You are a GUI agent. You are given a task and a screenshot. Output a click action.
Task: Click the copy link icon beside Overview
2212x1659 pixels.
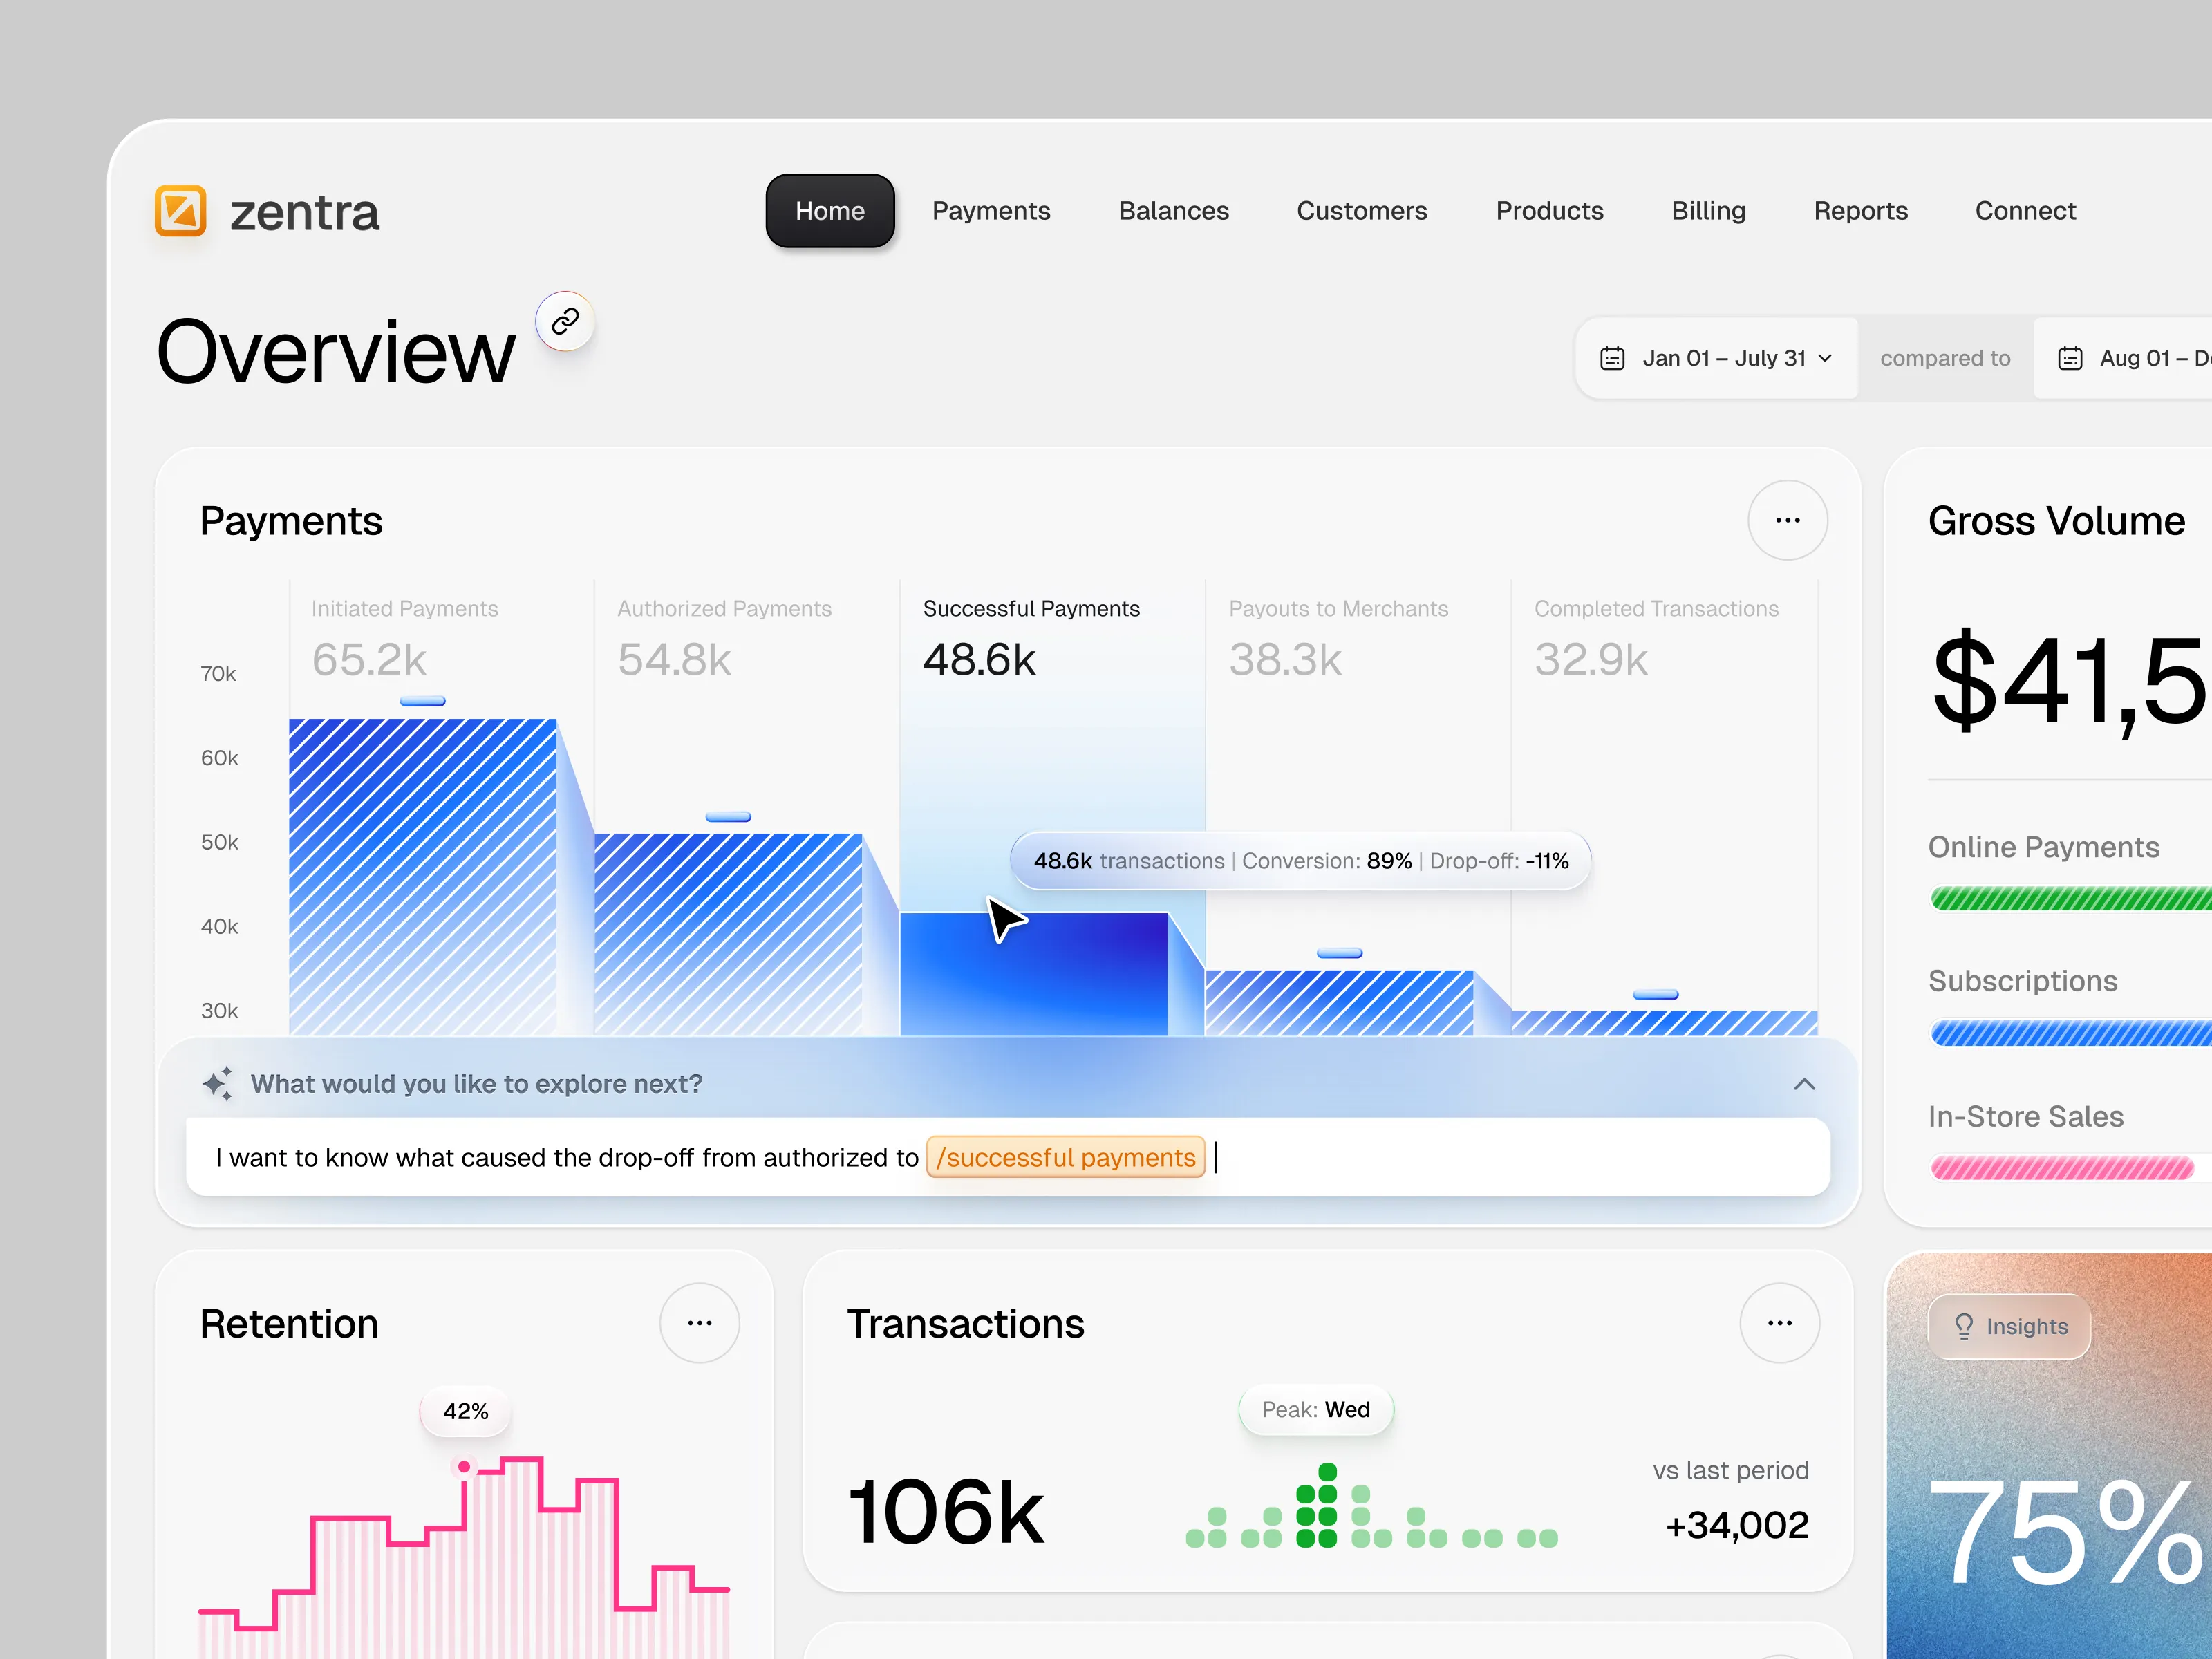(565, 321)
